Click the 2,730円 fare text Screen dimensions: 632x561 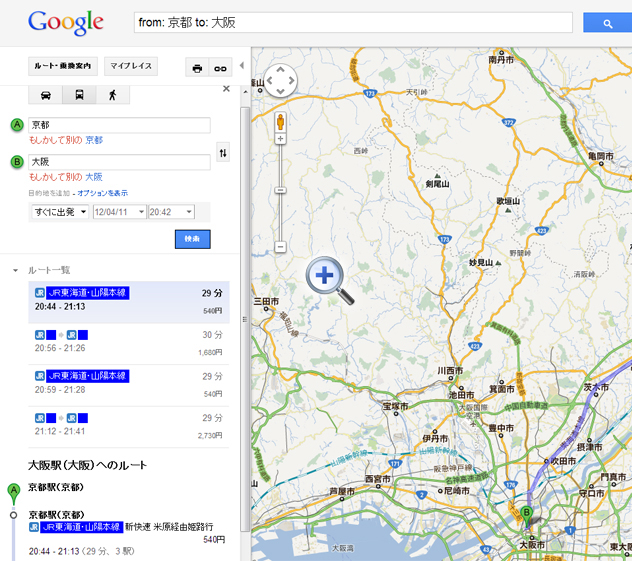pyautogui.click(x=210, y=435)
